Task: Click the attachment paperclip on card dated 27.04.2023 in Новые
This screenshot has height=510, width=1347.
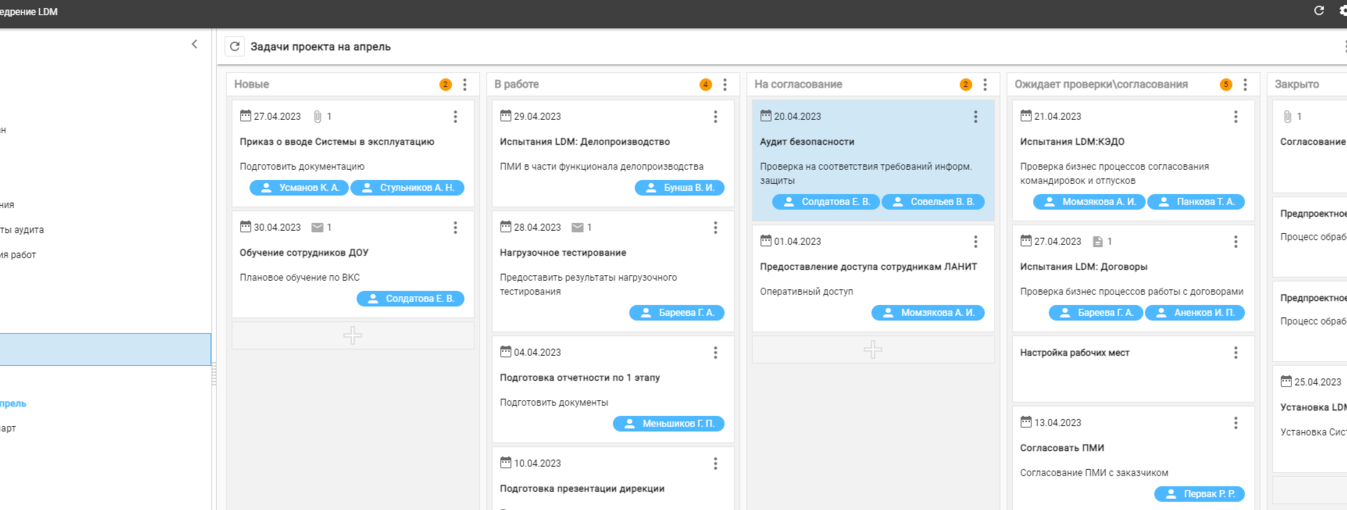Action: point(317,117)
